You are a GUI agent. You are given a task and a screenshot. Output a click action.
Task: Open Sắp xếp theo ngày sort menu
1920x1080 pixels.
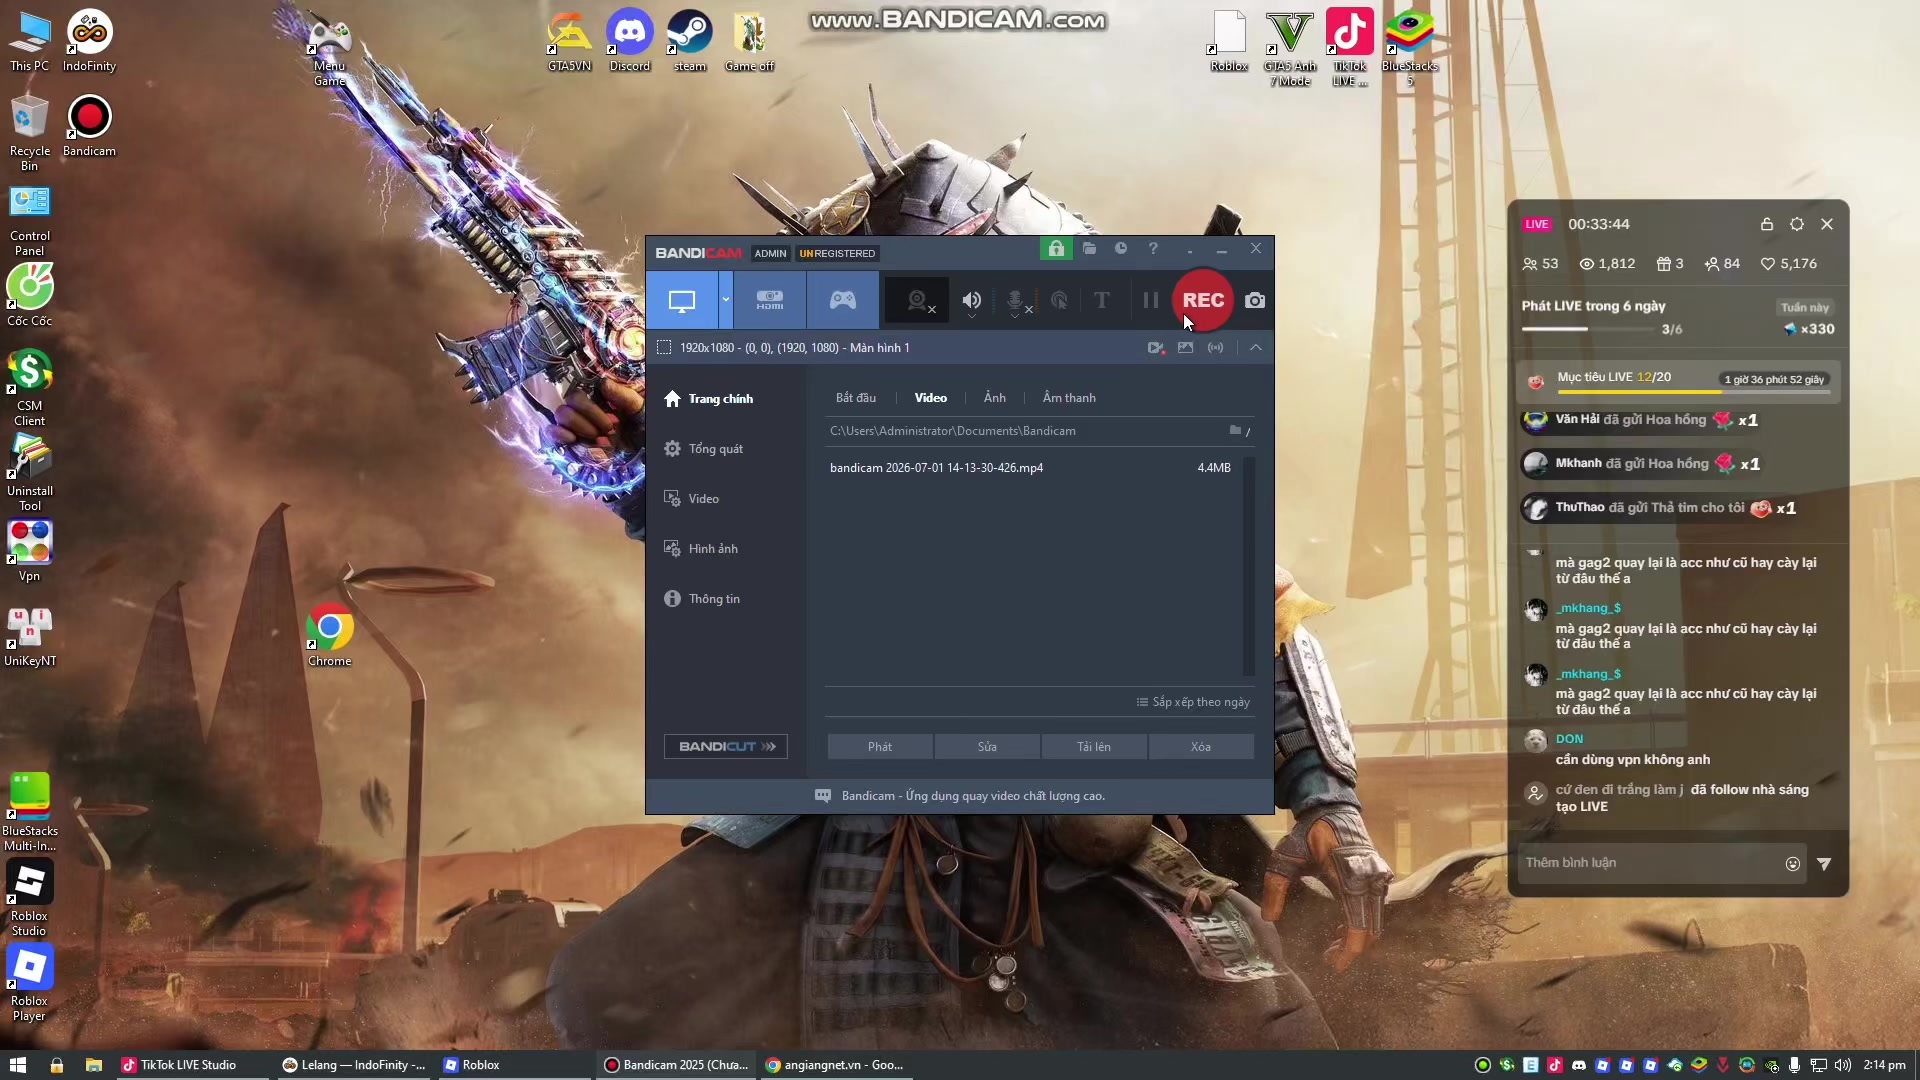[1193, 702]
